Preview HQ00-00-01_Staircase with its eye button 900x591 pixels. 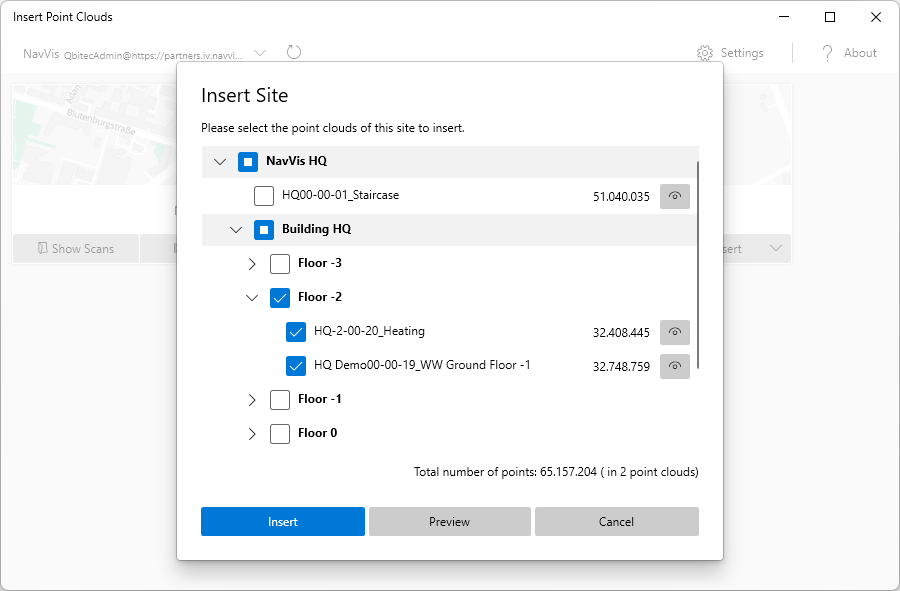point(674,196)
